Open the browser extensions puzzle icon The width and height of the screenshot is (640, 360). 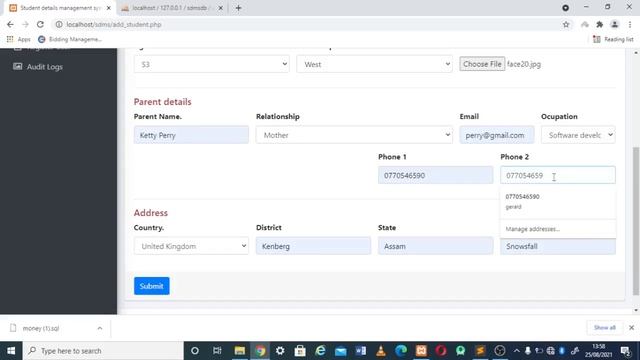pyautogui.click(x=600, y=24)
